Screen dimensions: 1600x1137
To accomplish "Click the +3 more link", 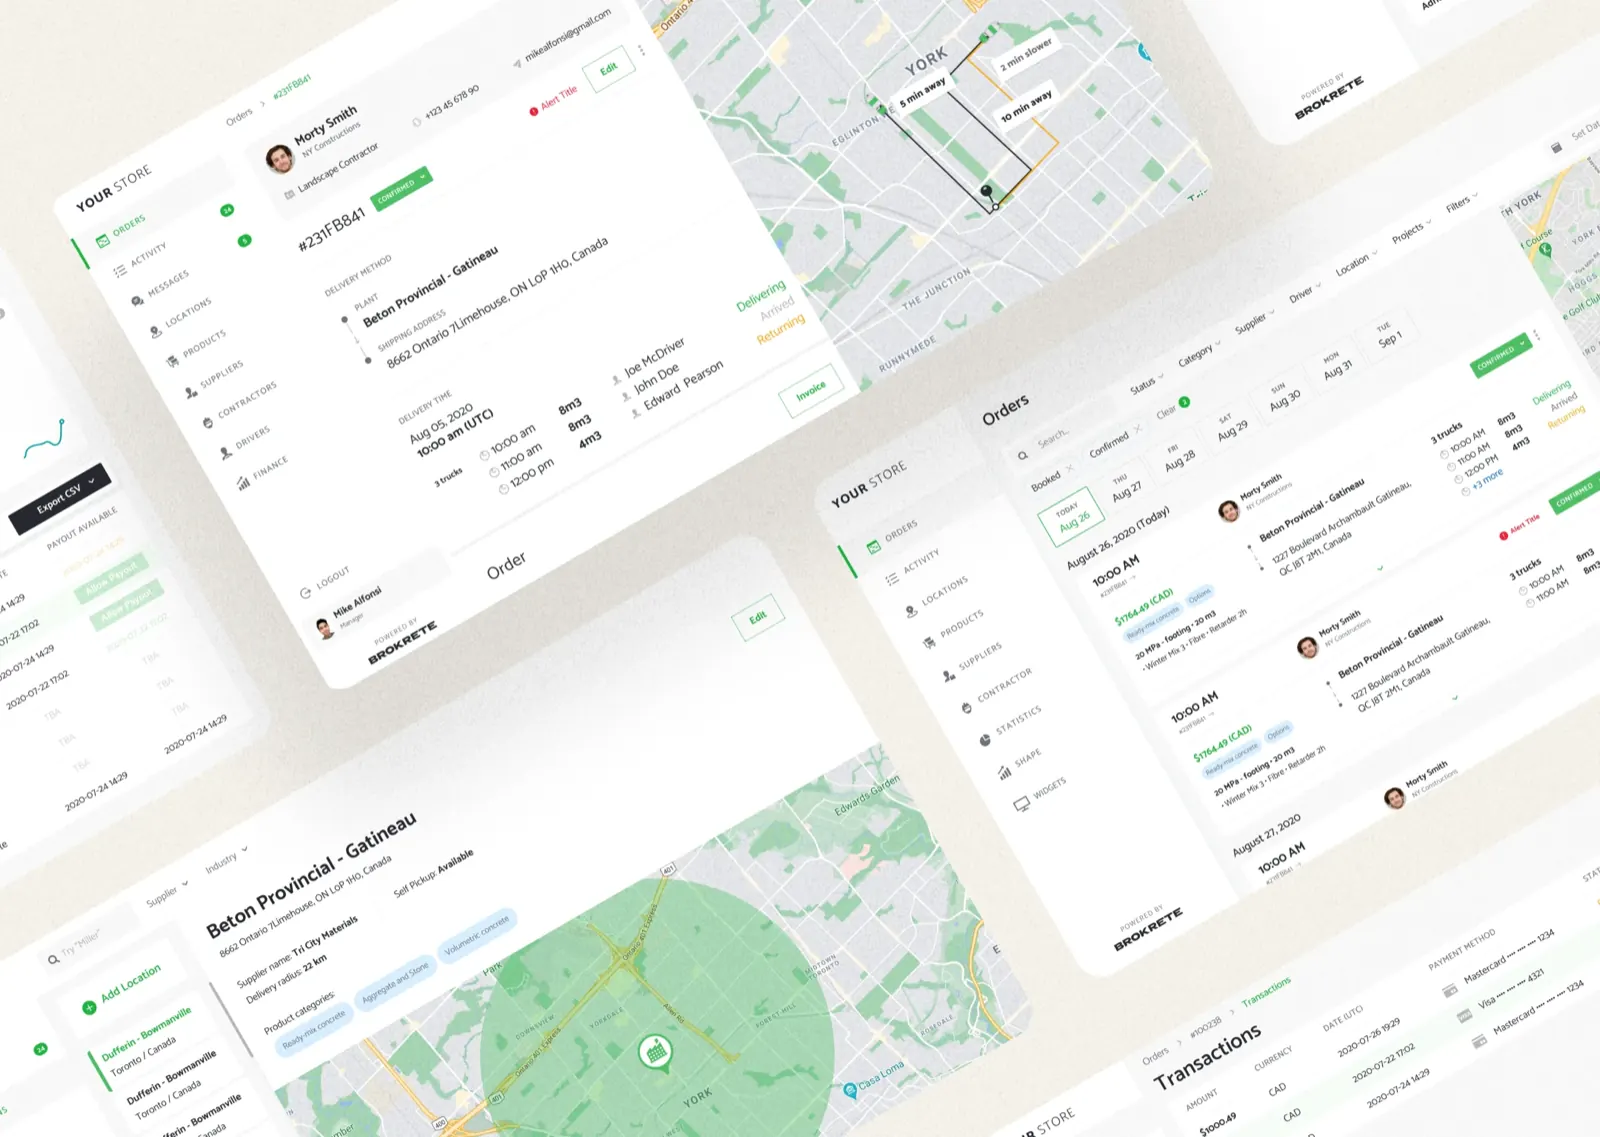I will (1488, 479).
